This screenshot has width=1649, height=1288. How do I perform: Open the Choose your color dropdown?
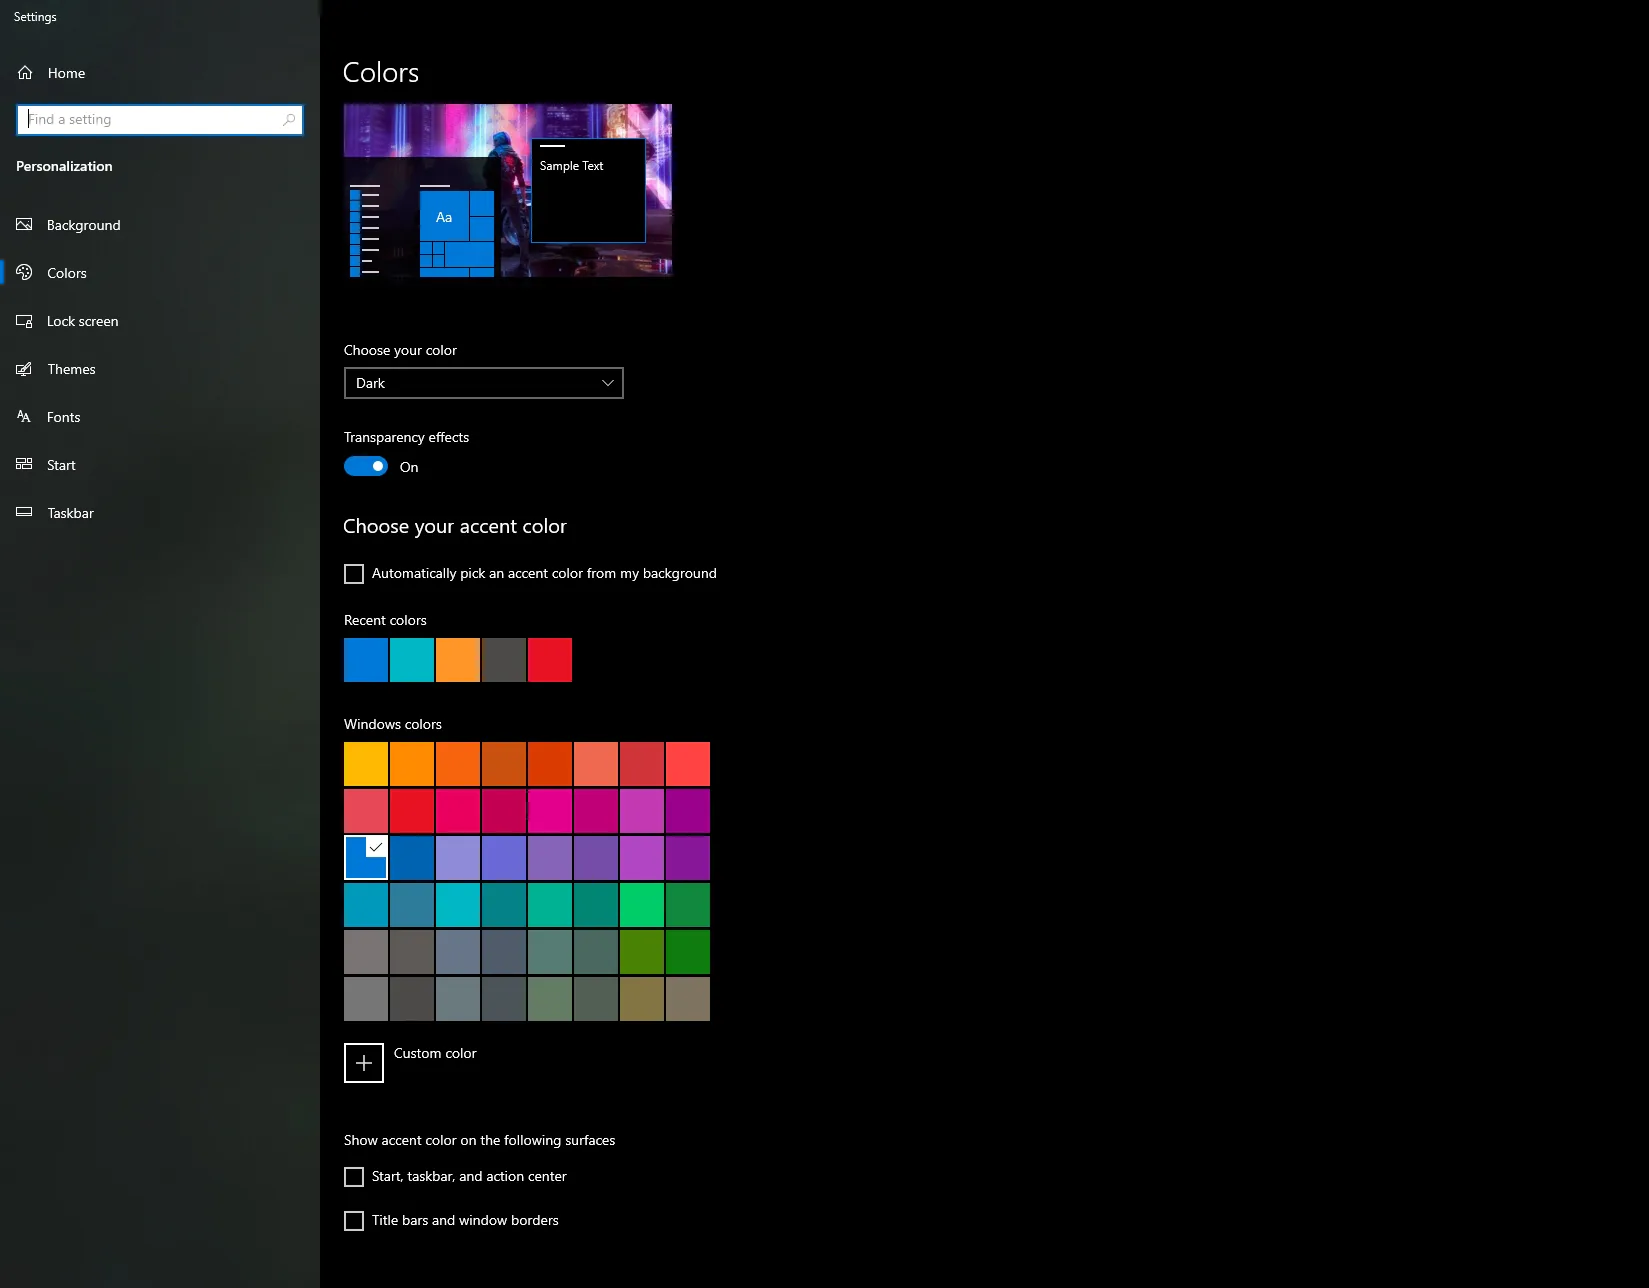point(484,383)
